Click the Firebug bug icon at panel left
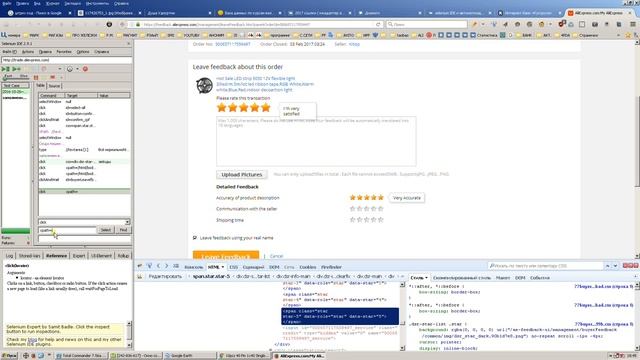Image resolution: width=640 pixels, height=360 pixels. click(140, 266)
